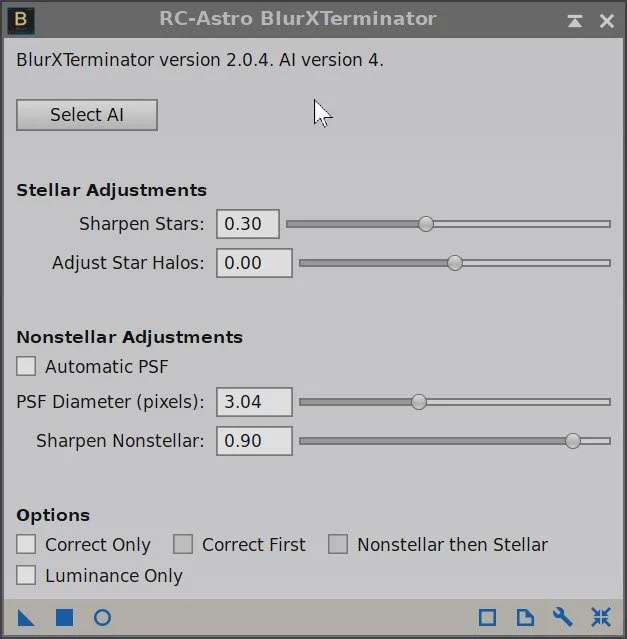Image resolution: width=627 pixels, height=639 pixels.
Task: Click the BlurXTerminator version 2.0.4 text
Action: pyautogui.click(x=200, y=60)
